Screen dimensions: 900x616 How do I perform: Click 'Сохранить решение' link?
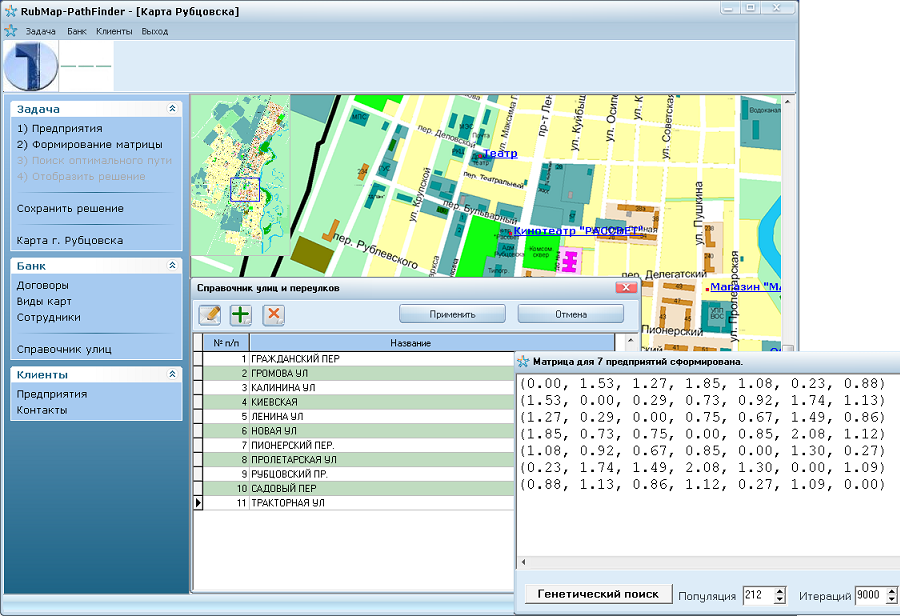click(x=70, y=208)
